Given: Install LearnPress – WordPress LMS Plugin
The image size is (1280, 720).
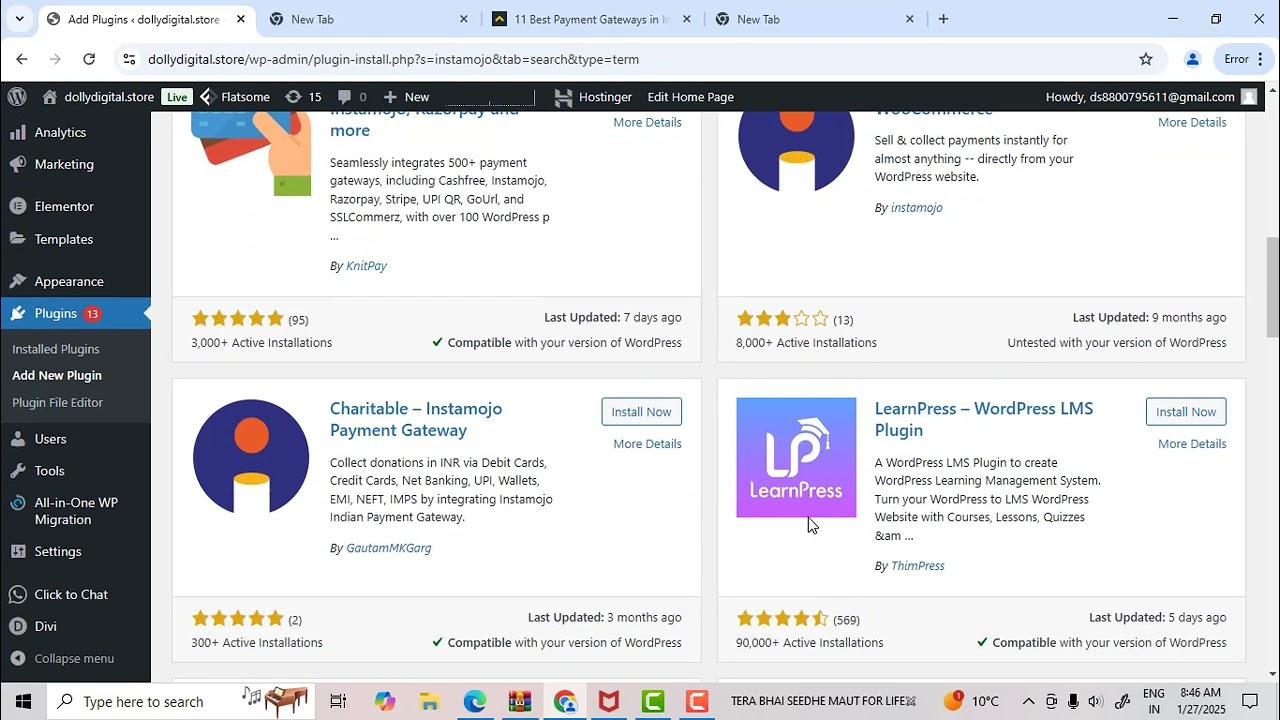Looking at the screenshot, I should point(1186,412).
